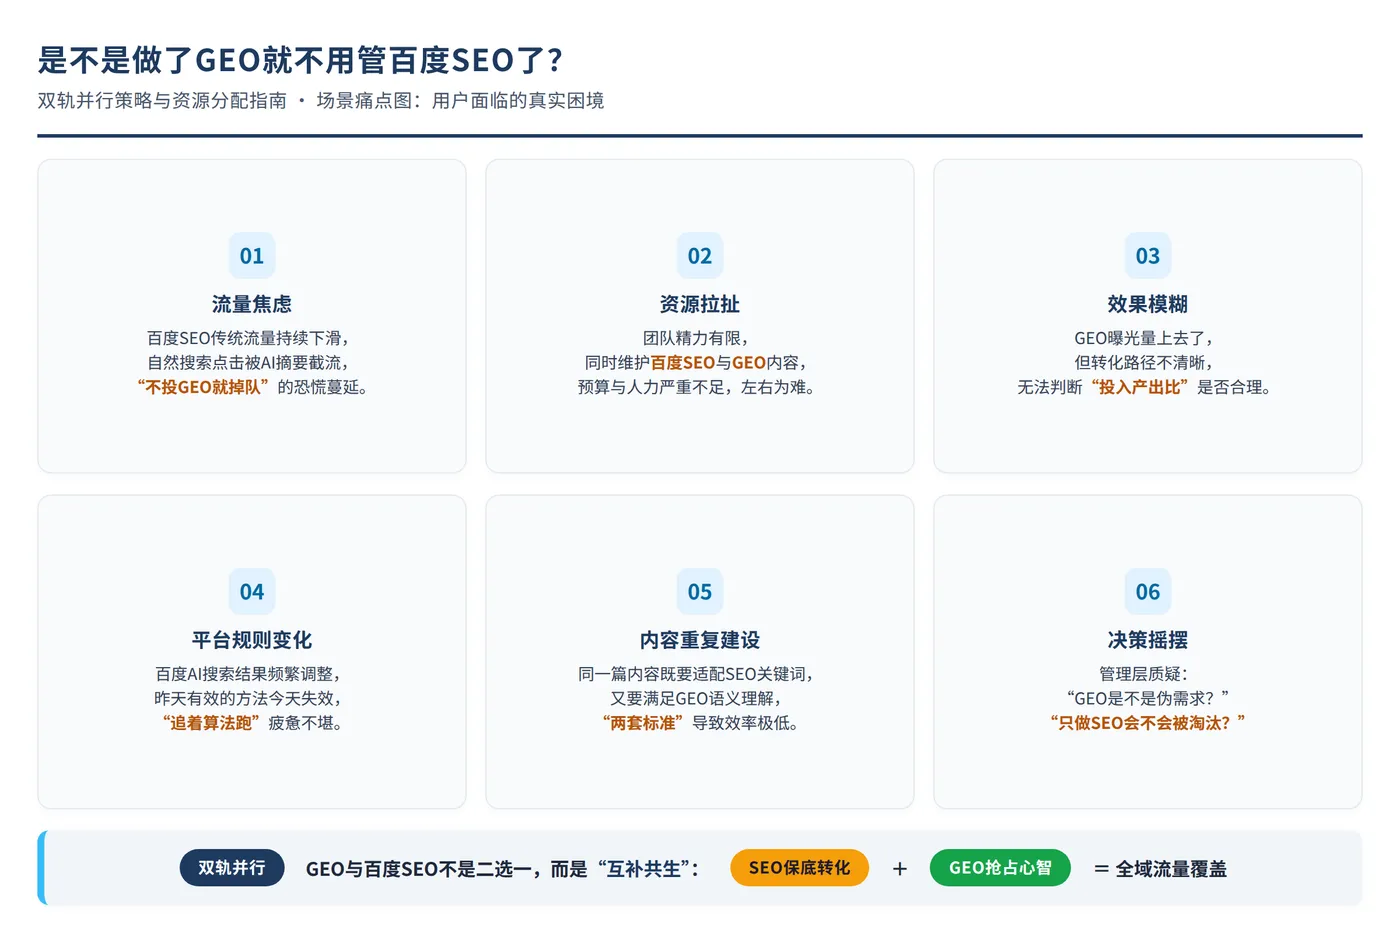The height and width of the screenshot is (933, 1400).
Task: Click the 全域流量覆盖 result text
Action: 1171,869
